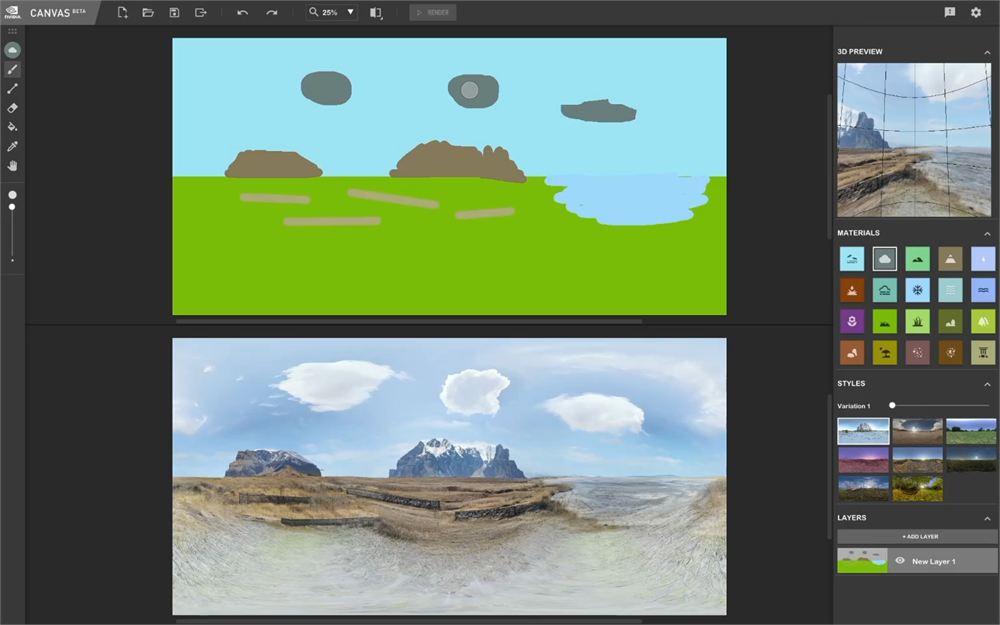Screen dimensions: 1000x625
Task: Click the NVIDIA logo at top left
Action: pyautogui.click(x=12, y=12)
